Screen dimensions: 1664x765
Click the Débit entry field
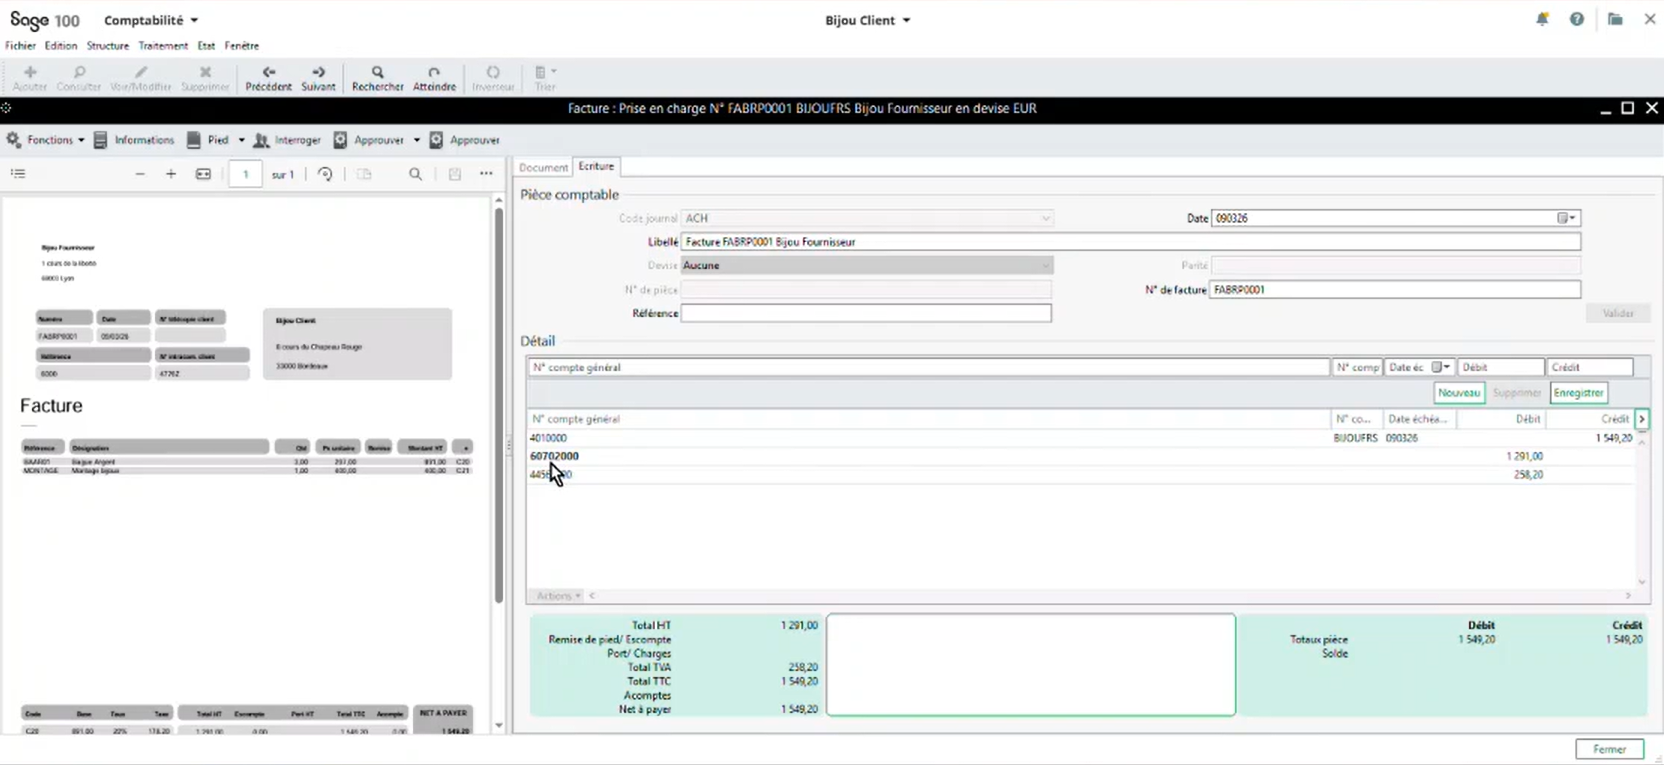tap(1501, 367)
